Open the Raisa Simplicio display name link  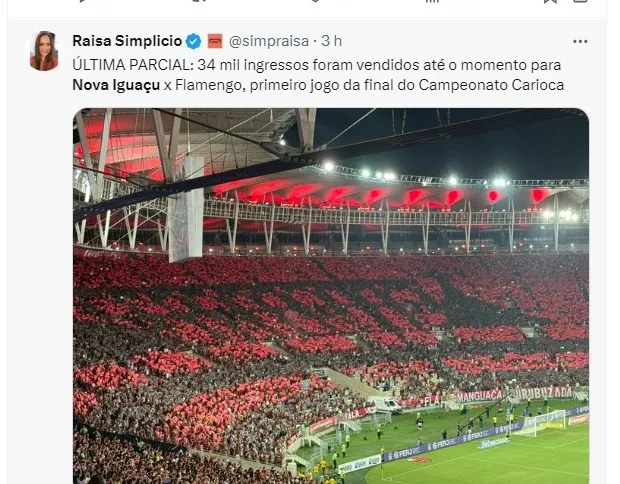[x=127, y=41]
